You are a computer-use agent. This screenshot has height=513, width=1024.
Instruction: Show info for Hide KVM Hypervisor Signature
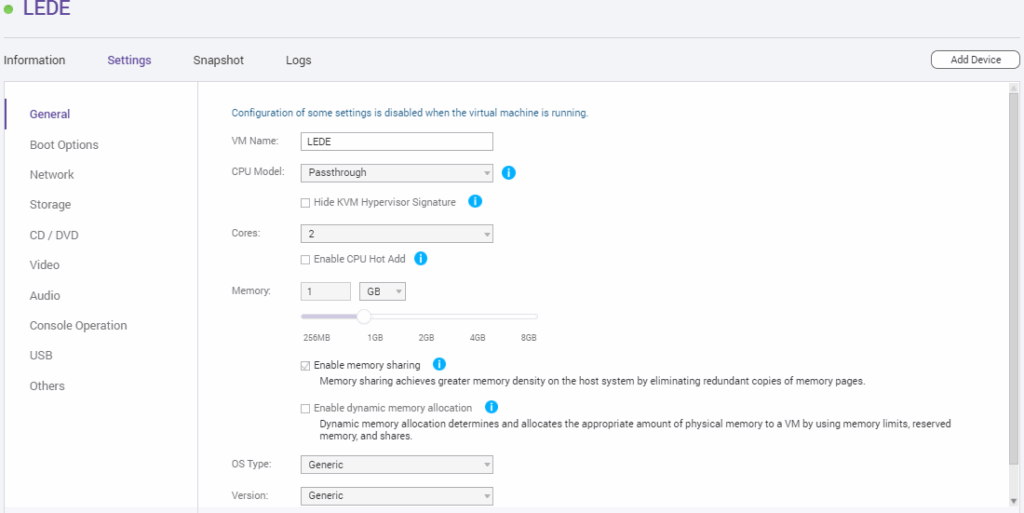point(475,201)
